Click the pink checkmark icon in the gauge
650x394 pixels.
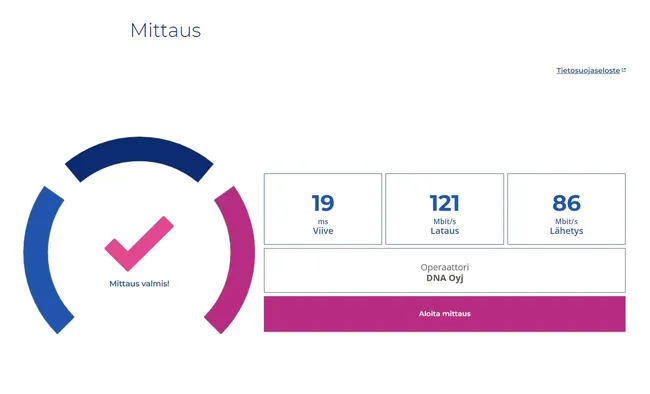coord(139,243)
